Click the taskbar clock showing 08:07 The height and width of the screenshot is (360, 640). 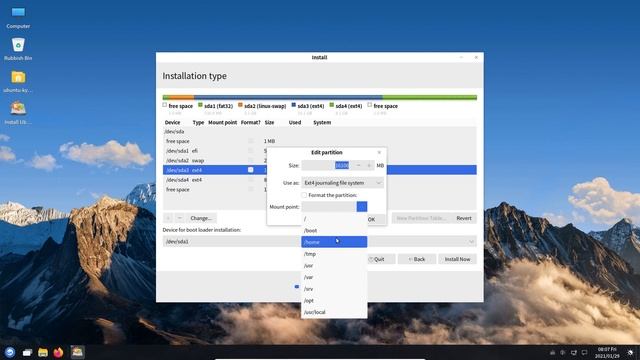pyautogui.click(x=607, y=352)
